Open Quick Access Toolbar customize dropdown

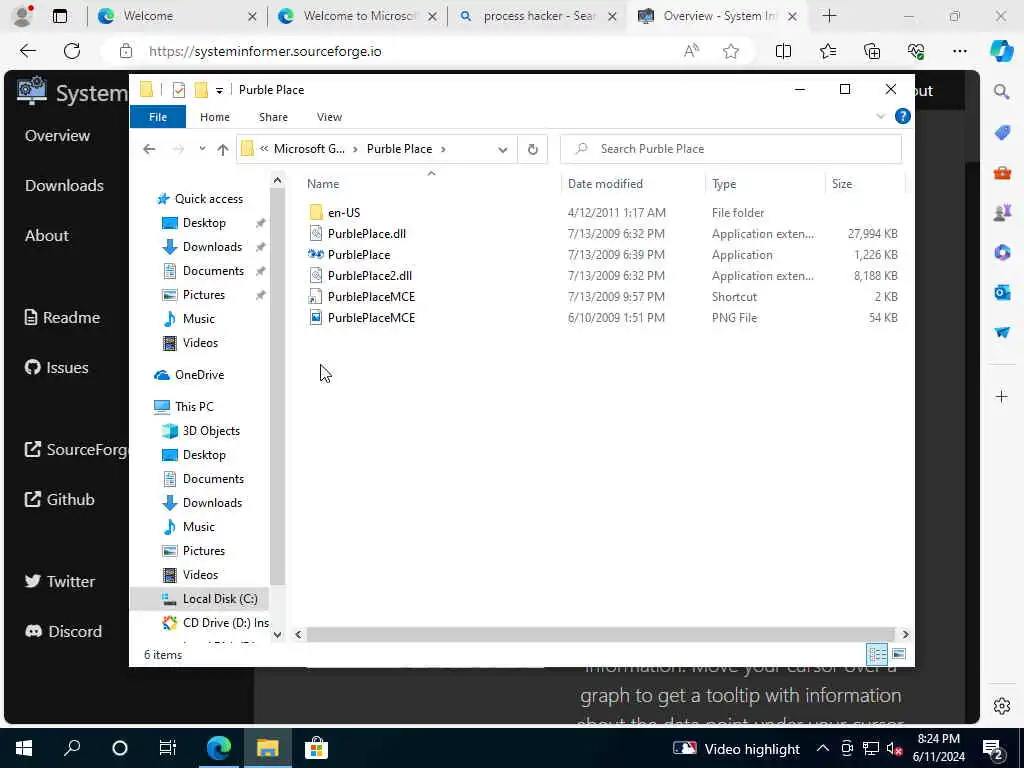[219, 90]
